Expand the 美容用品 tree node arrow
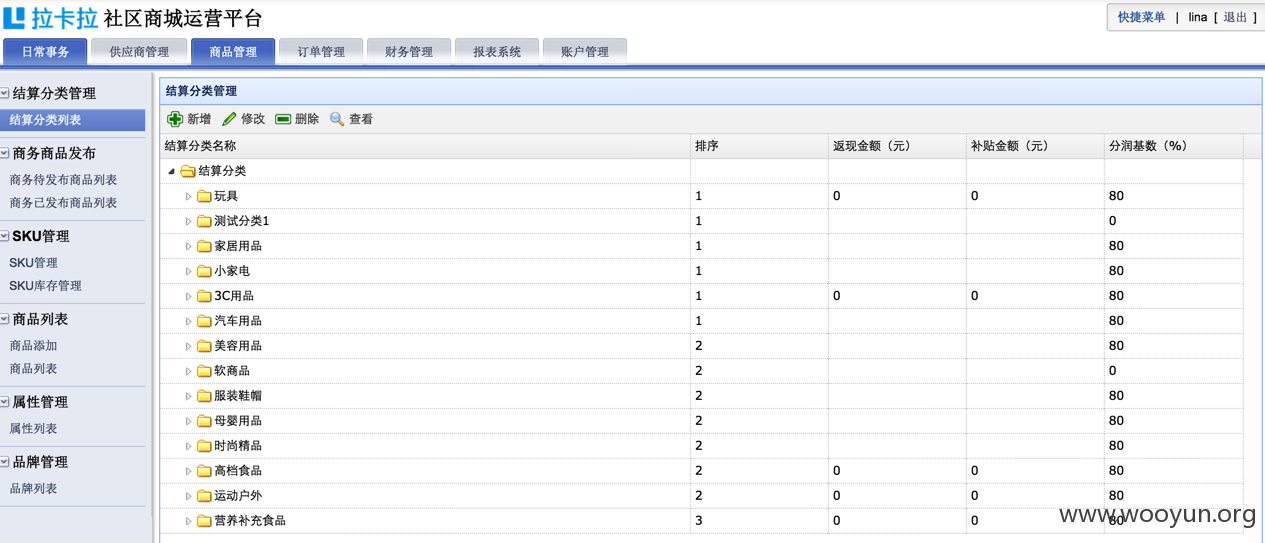The height and width of the screenshot is (543, 1265). point(188,346)
